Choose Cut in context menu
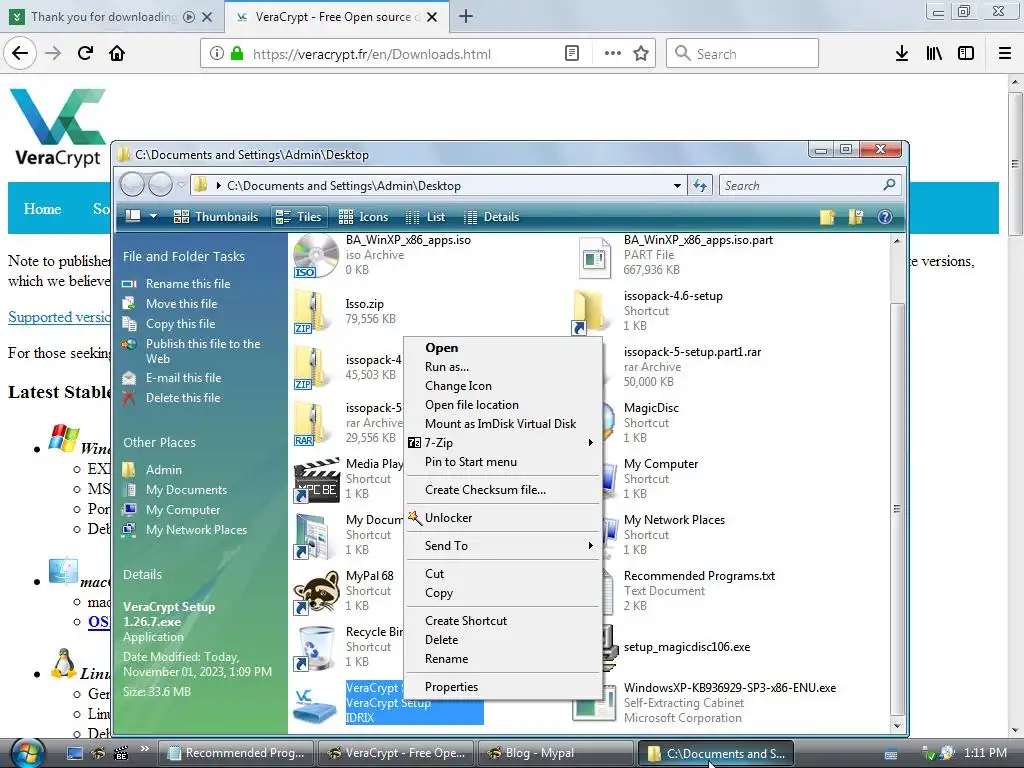1024x768 pixels. pos(502,574)
